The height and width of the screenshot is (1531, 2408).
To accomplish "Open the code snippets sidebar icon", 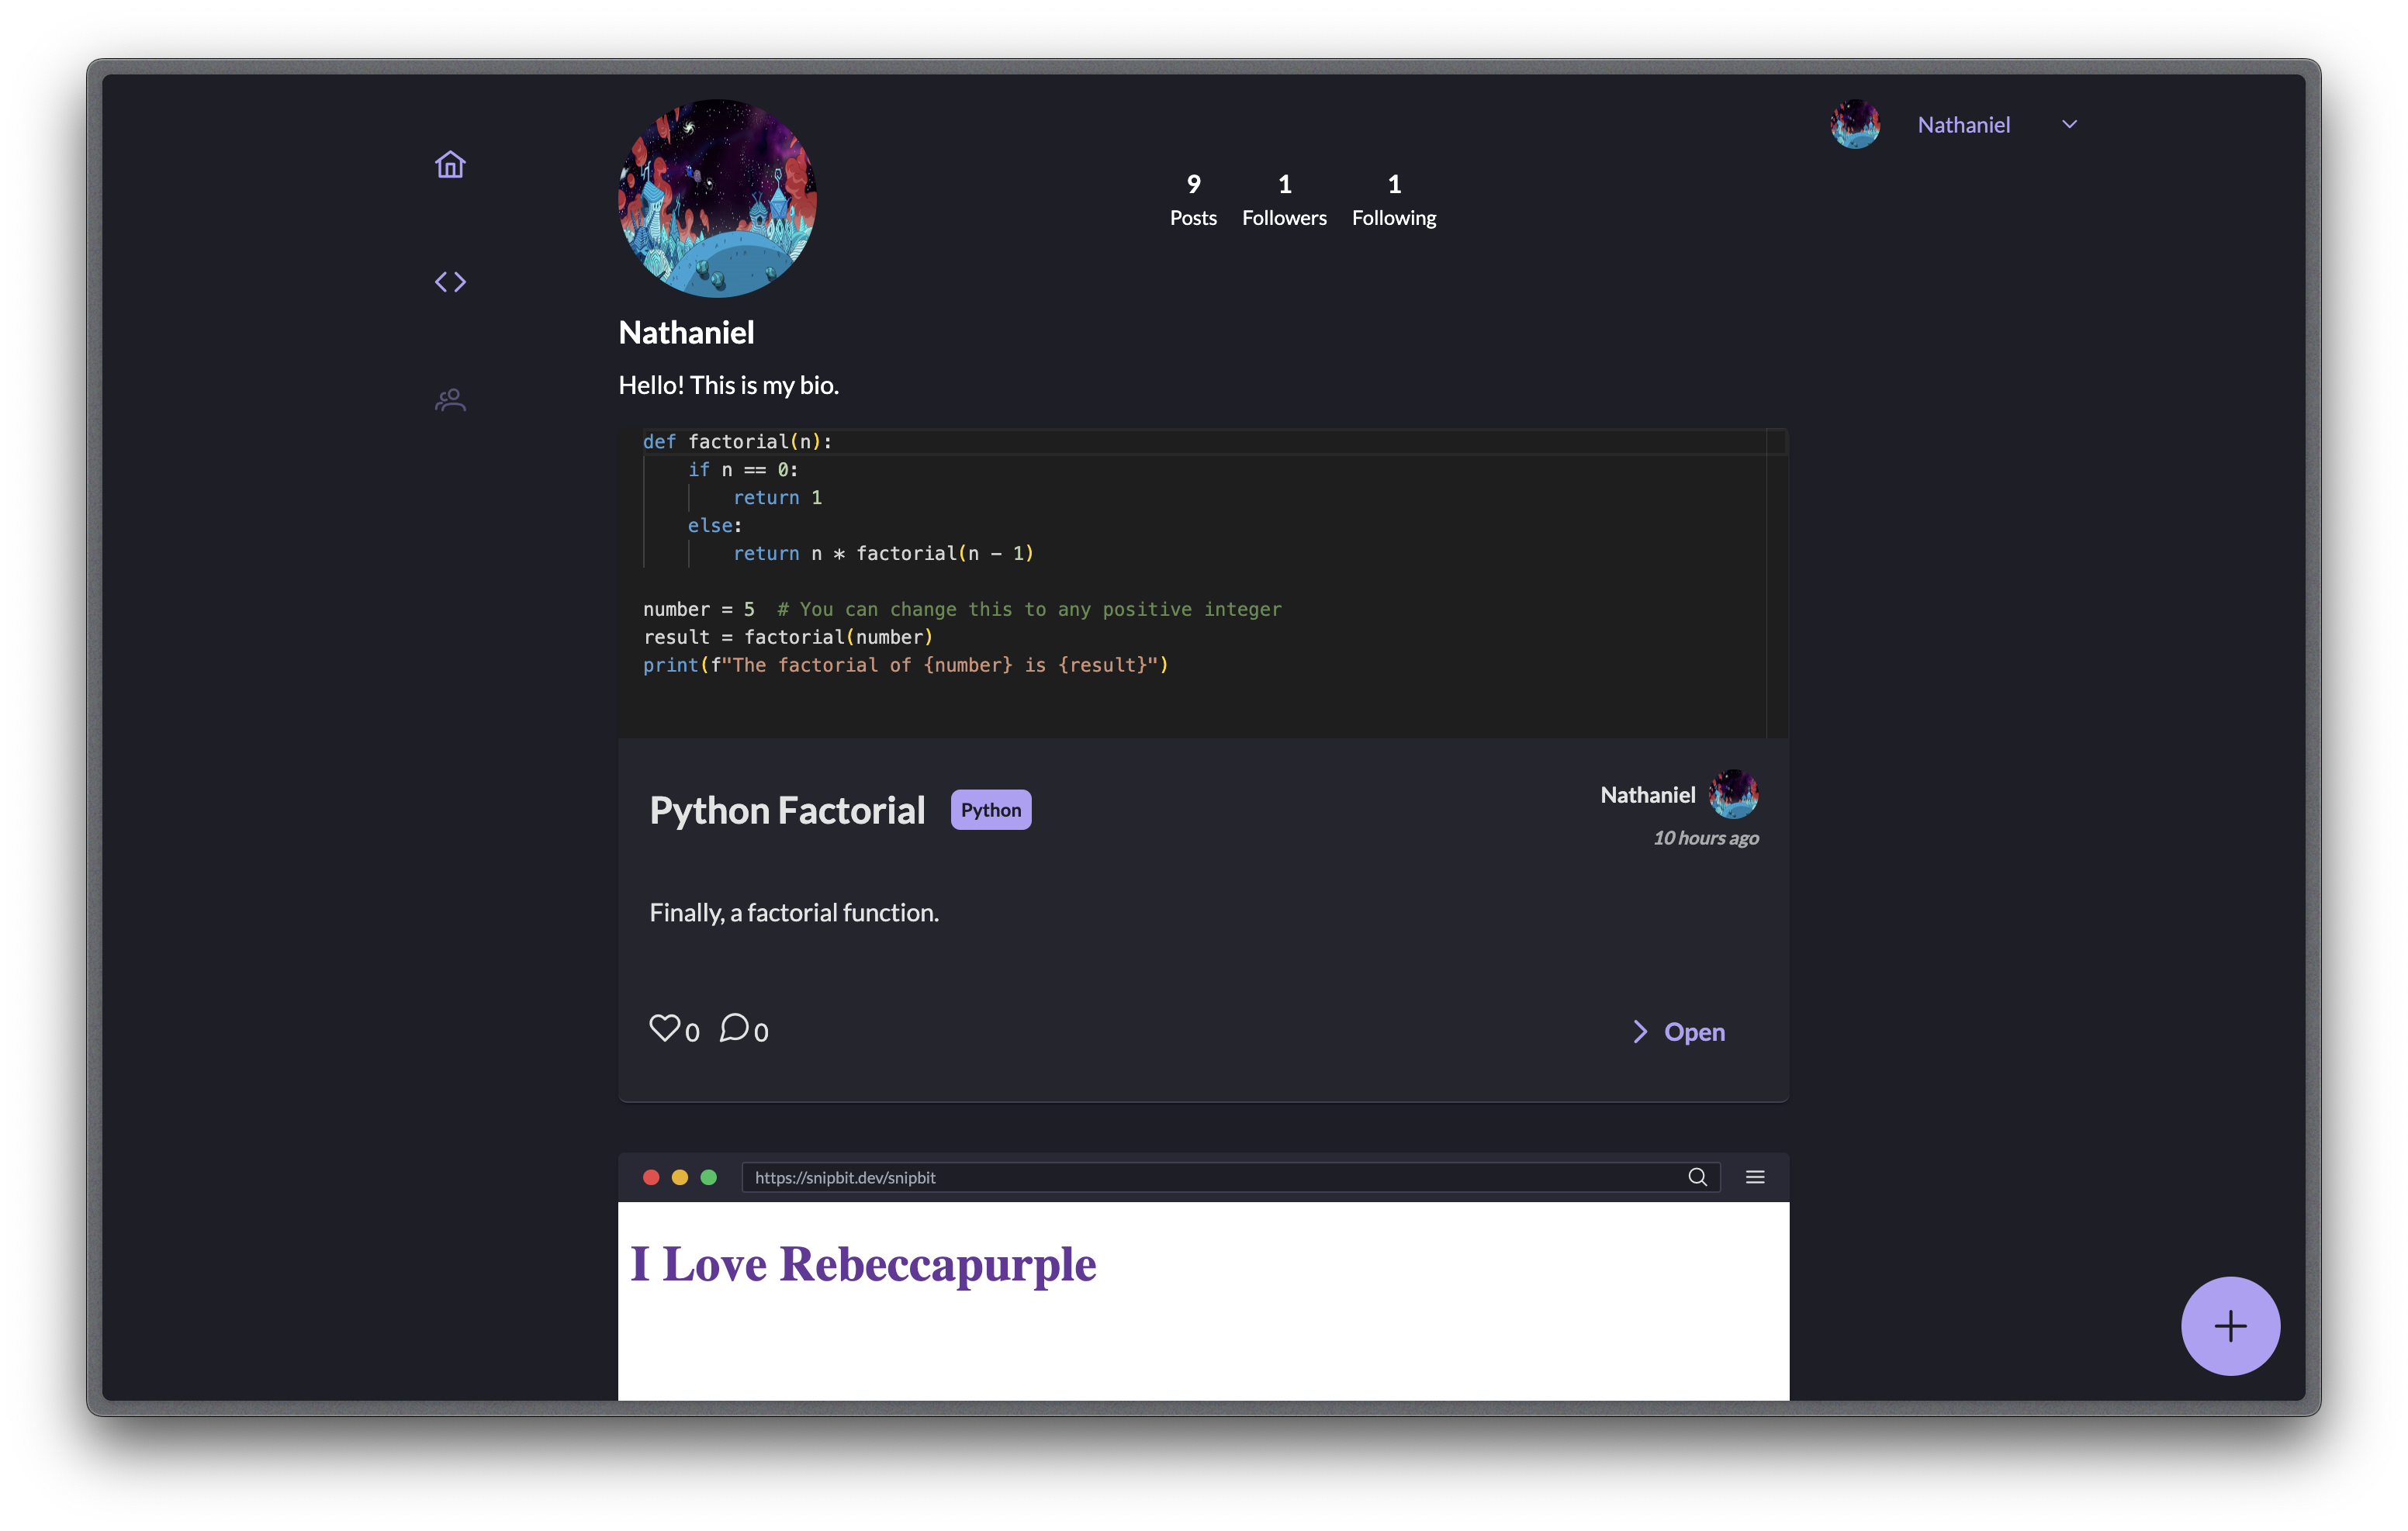I will coord(450,282).
